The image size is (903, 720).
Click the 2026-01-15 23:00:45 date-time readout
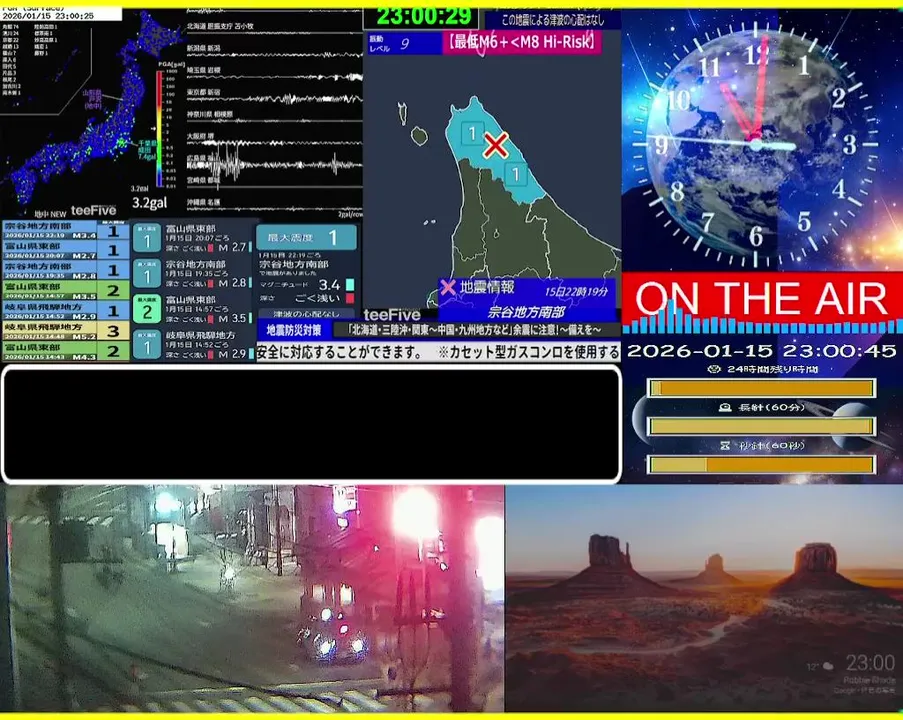pos(761,351)
